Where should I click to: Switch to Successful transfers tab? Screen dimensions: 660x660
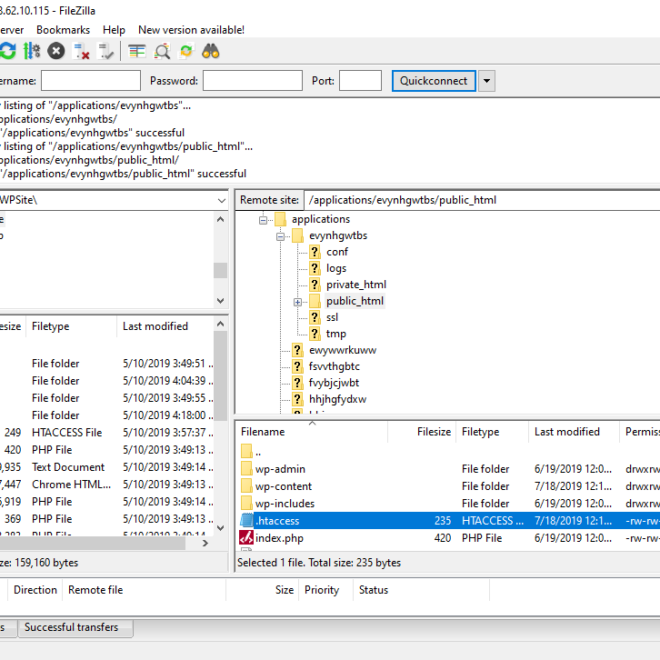tap(75, 627)
